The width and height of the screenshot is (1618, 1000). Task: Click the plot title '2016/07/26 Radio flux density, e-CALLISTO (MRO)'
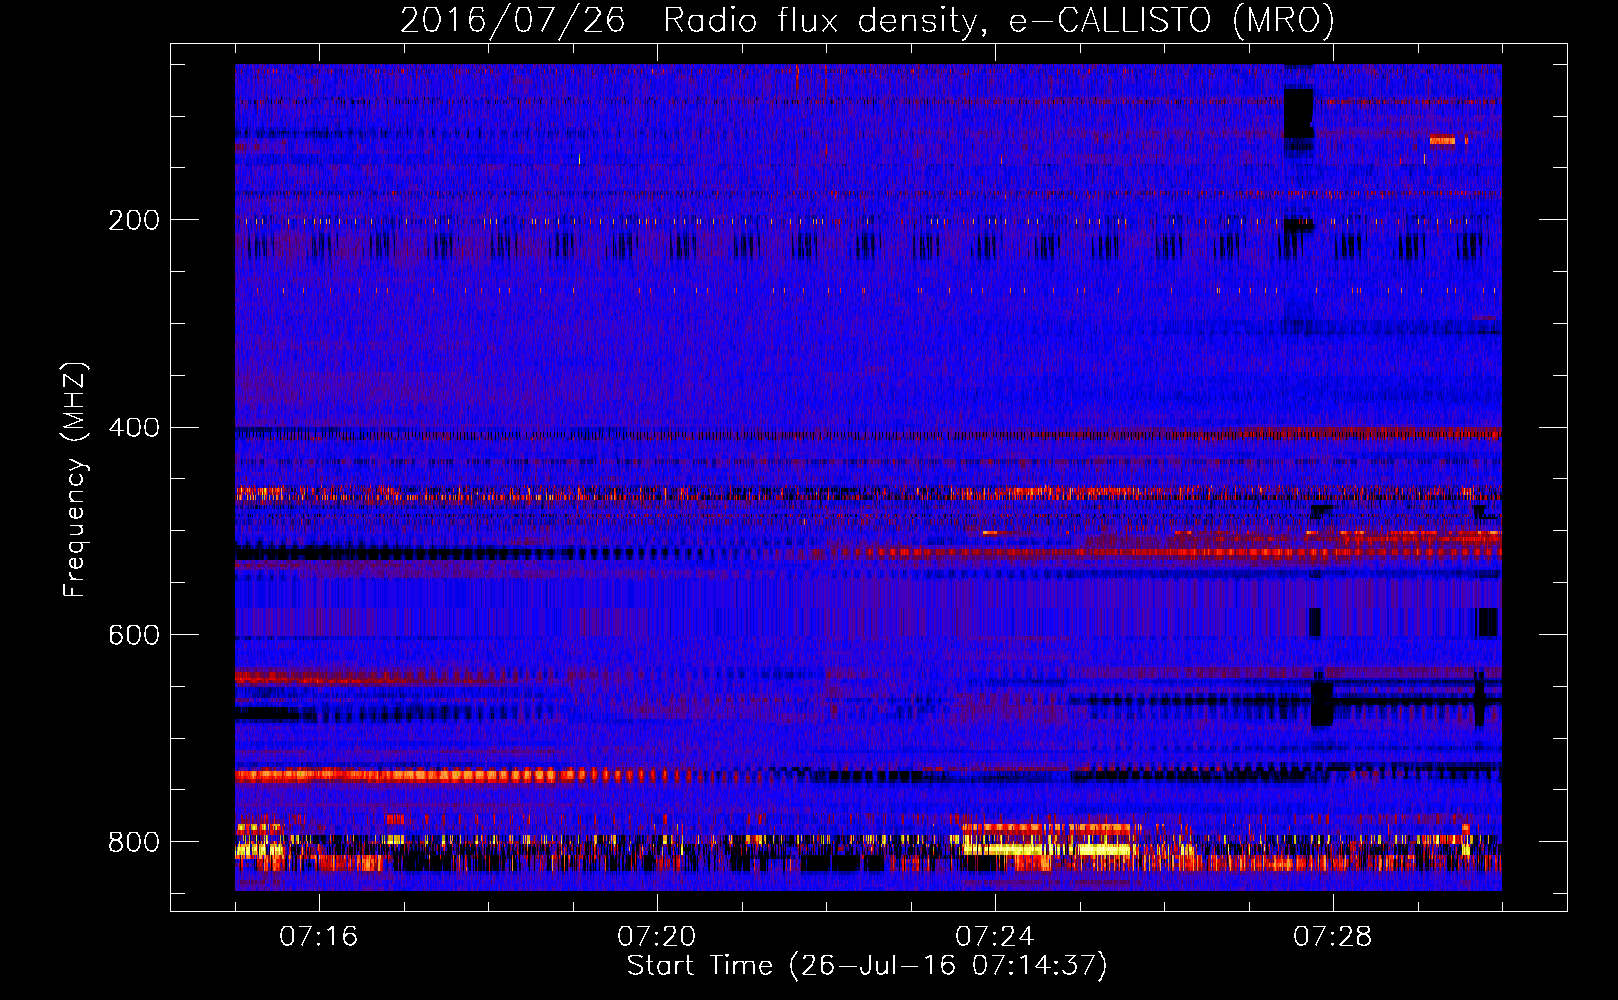tap(867, 20)
